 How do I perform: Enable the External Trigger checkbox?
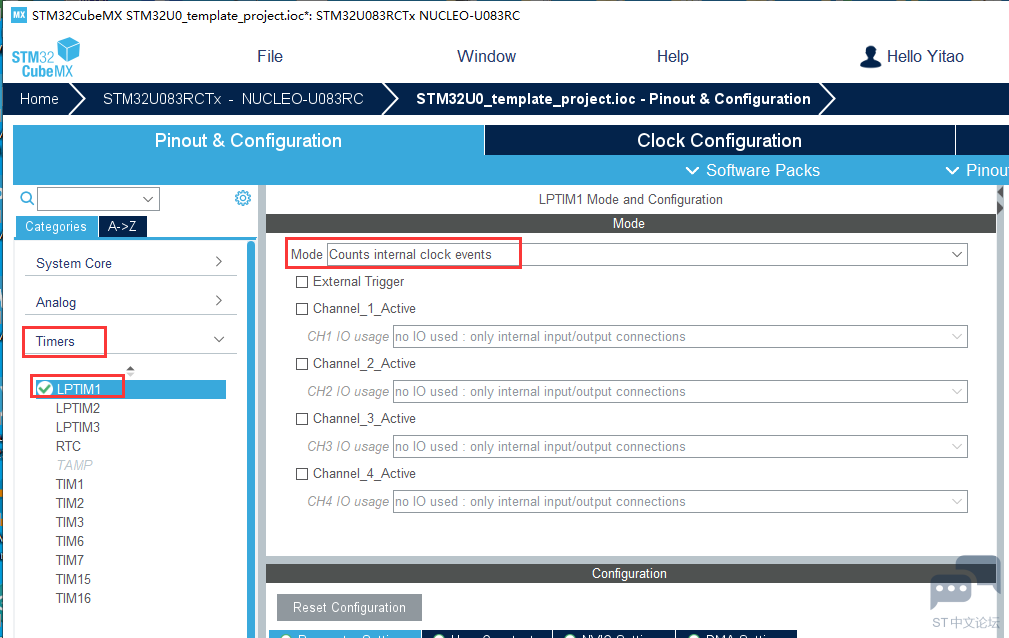point(302,282)
